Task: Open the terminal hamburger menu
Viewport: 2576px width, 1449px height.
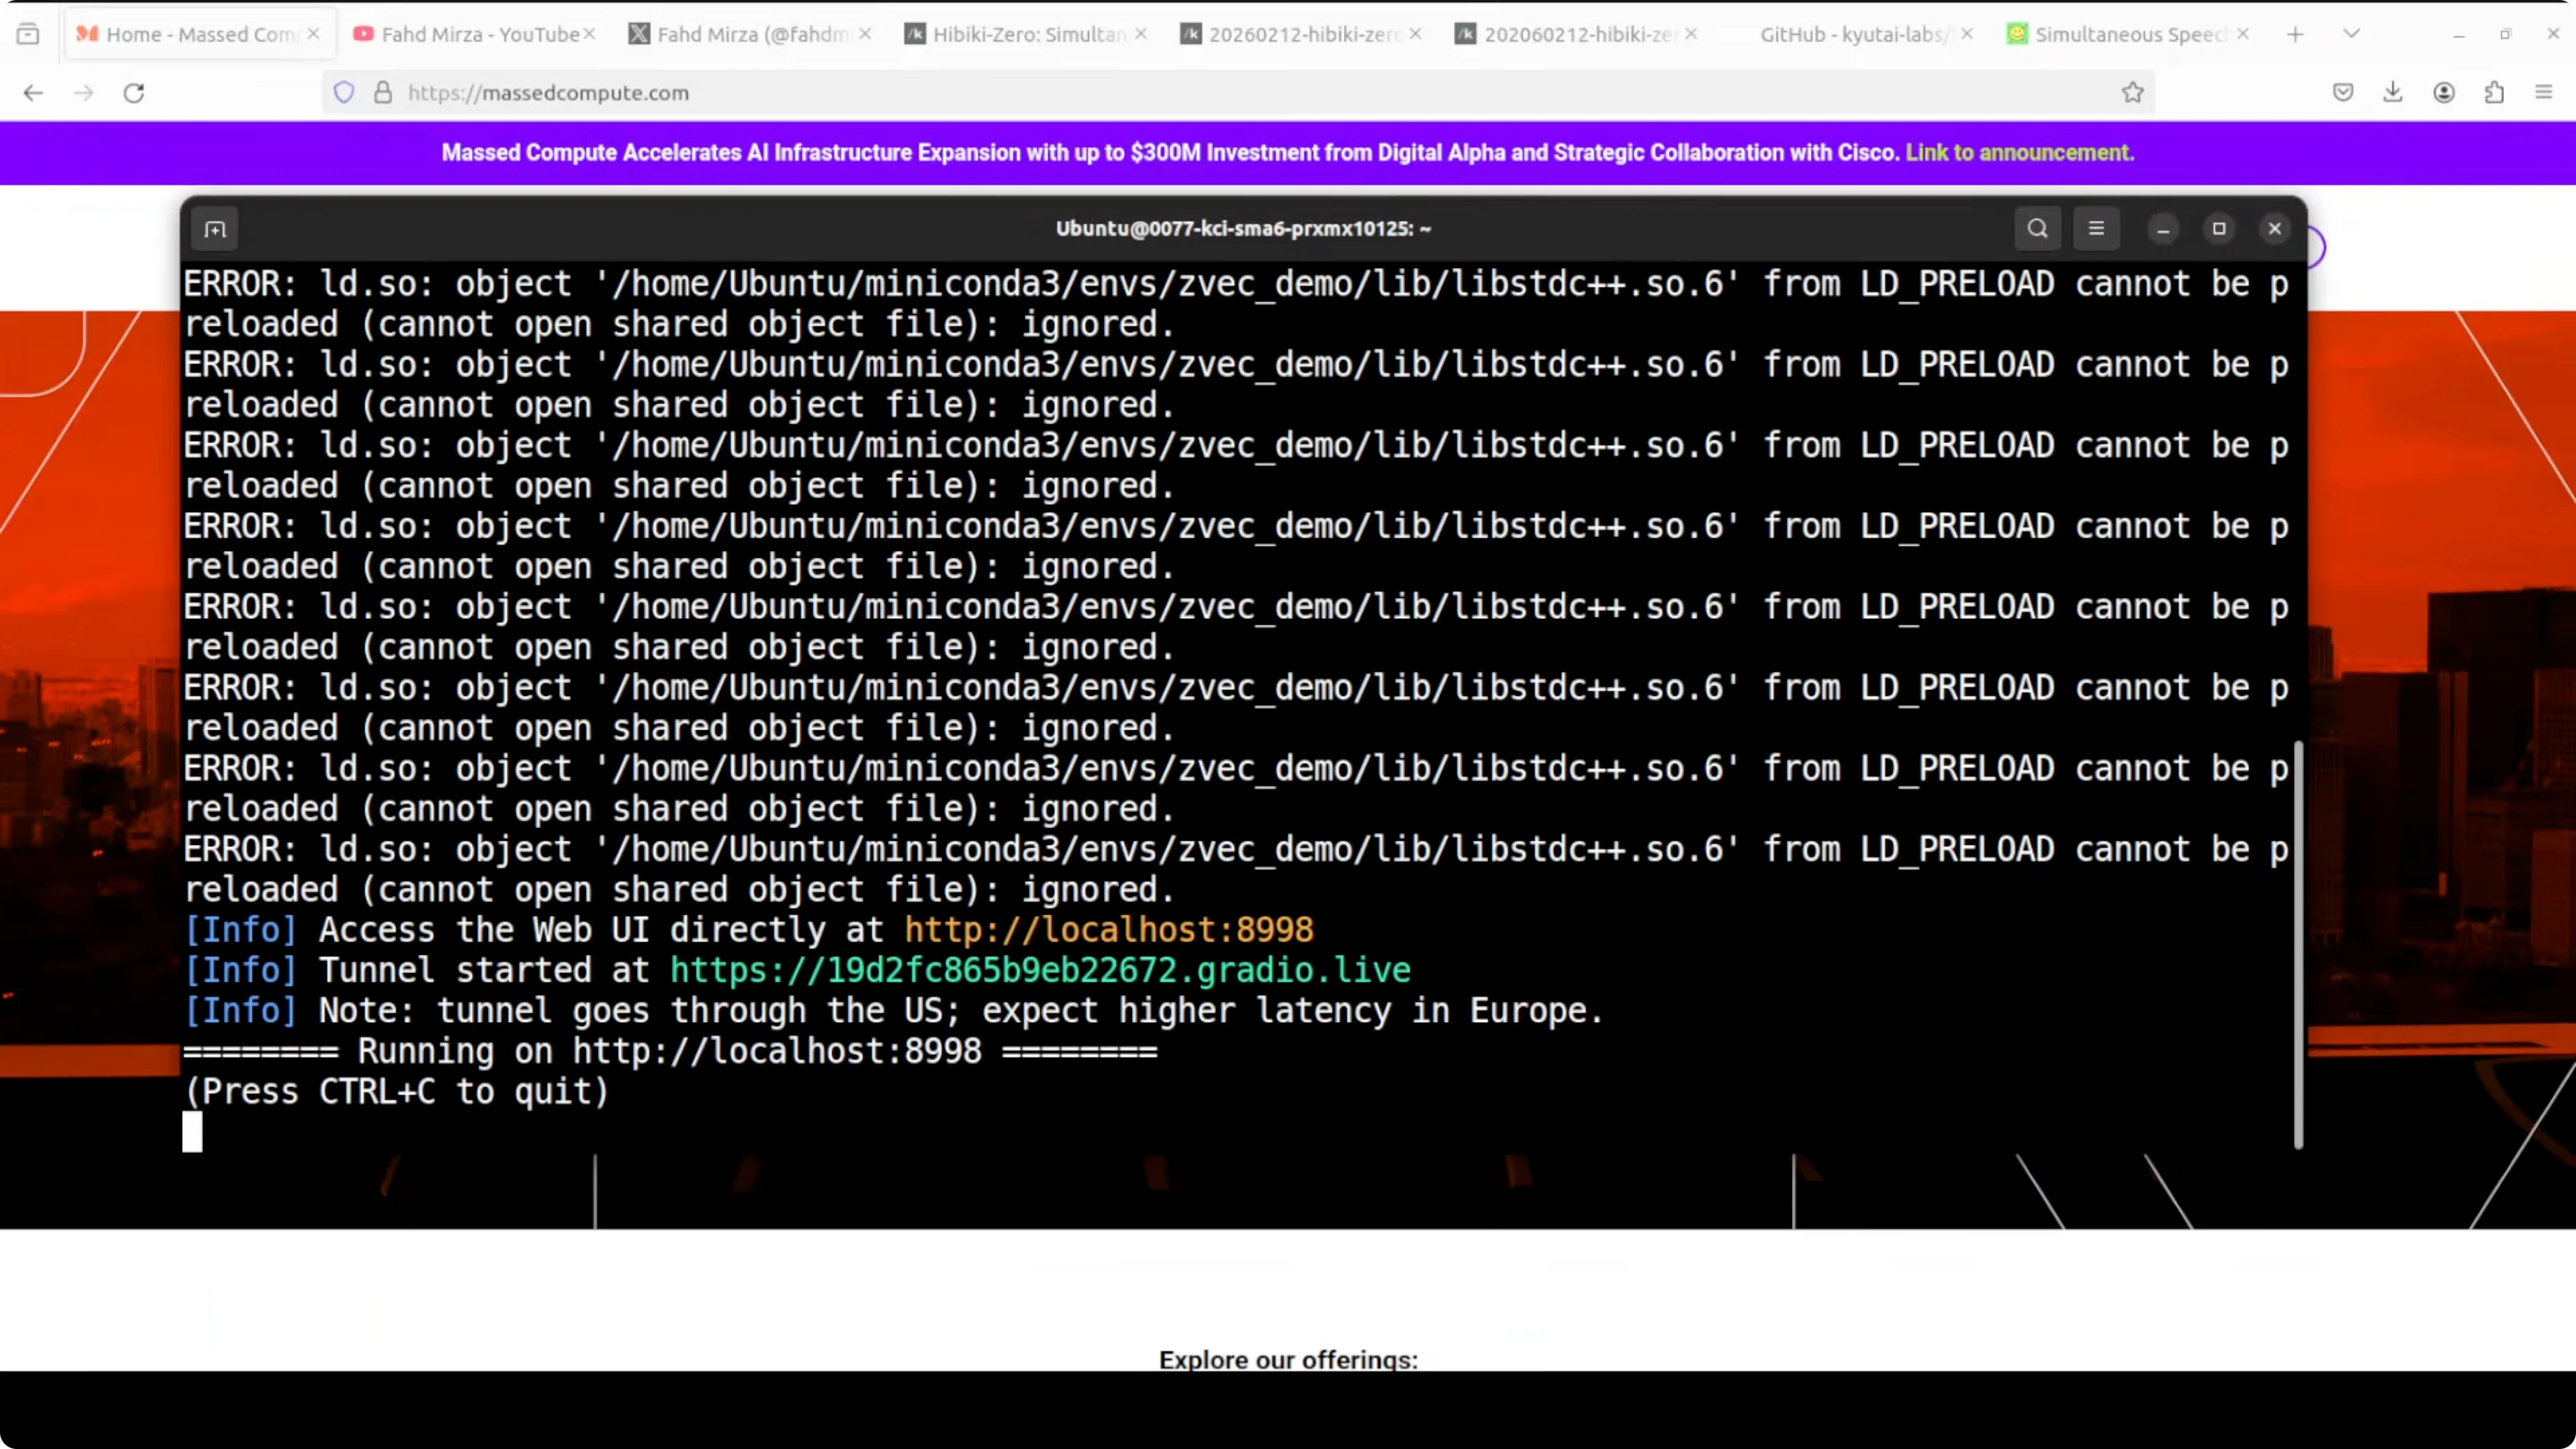Action: click(2096, 229)
